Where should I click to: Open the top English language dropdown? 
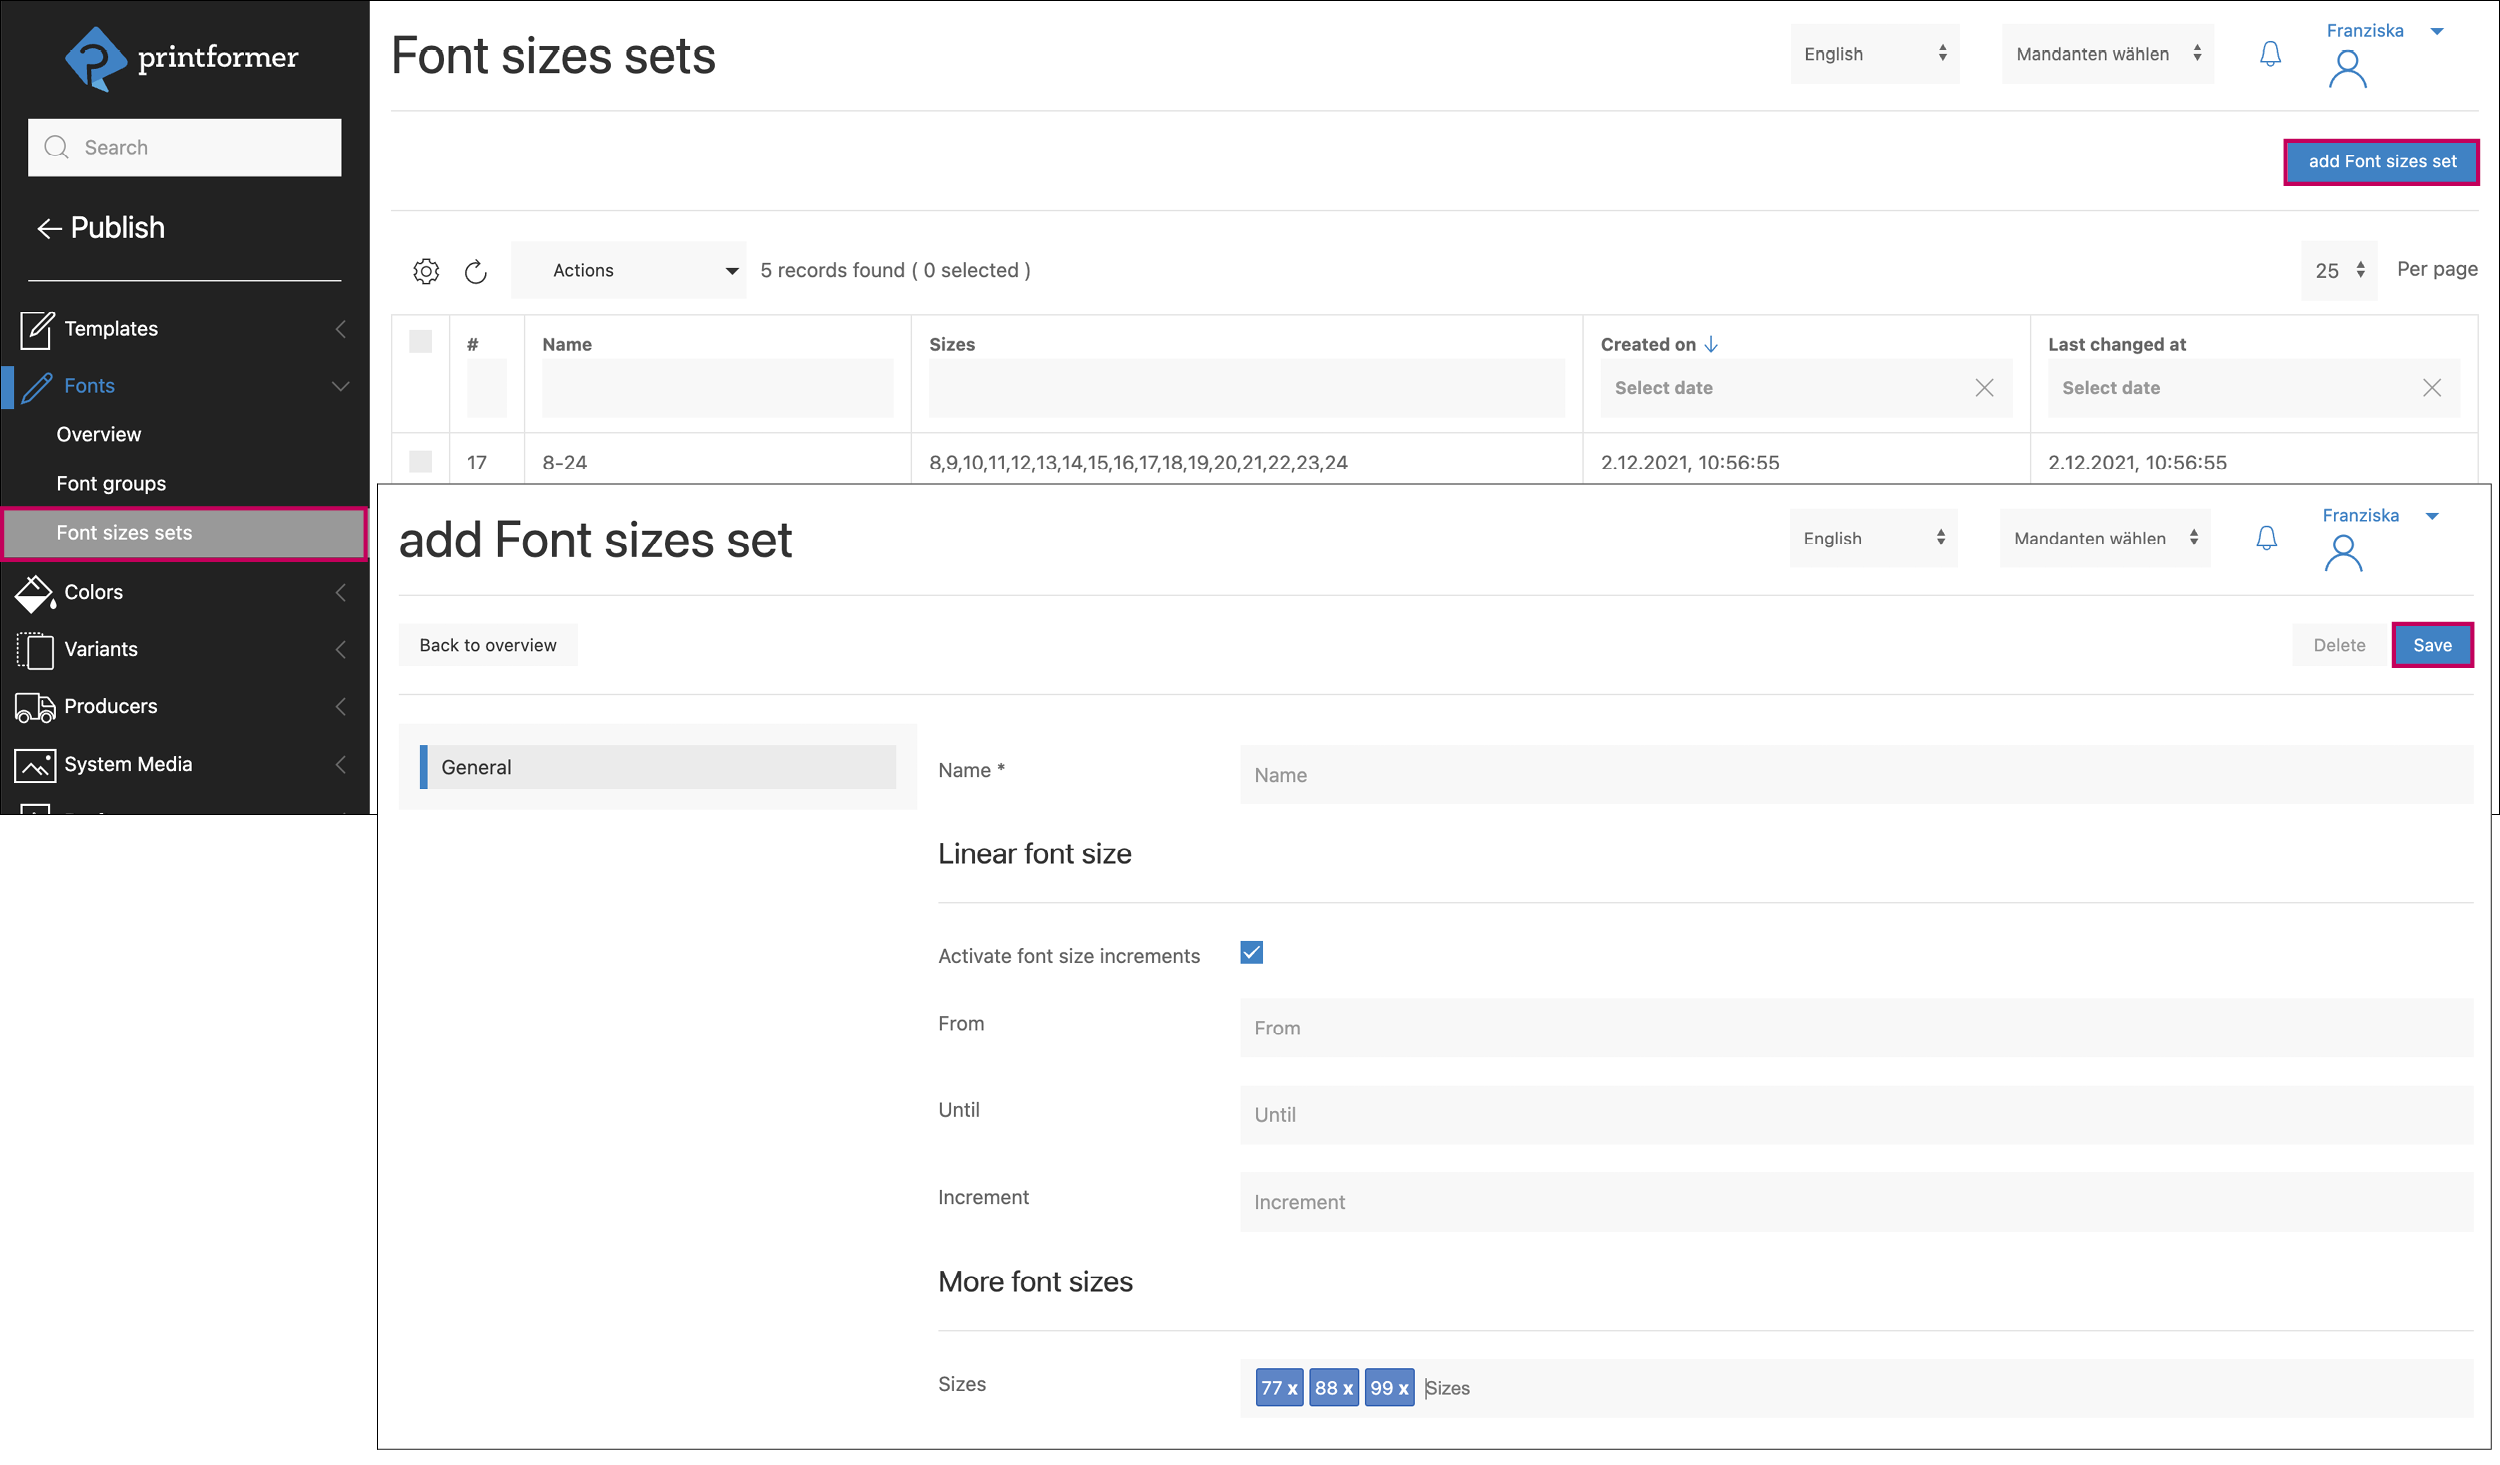click(x=1873, y=54)
